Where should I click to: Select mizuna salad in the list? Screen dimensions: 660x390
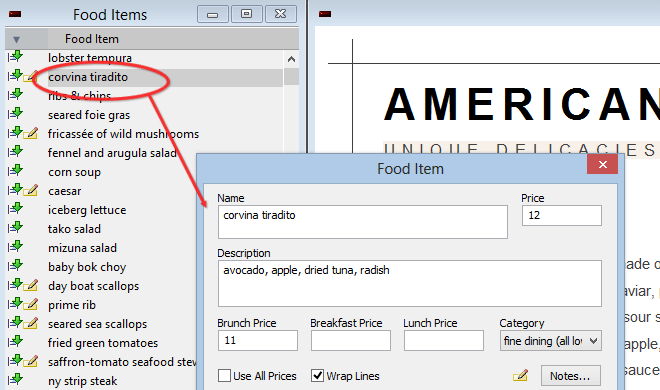tap(82, 248)
